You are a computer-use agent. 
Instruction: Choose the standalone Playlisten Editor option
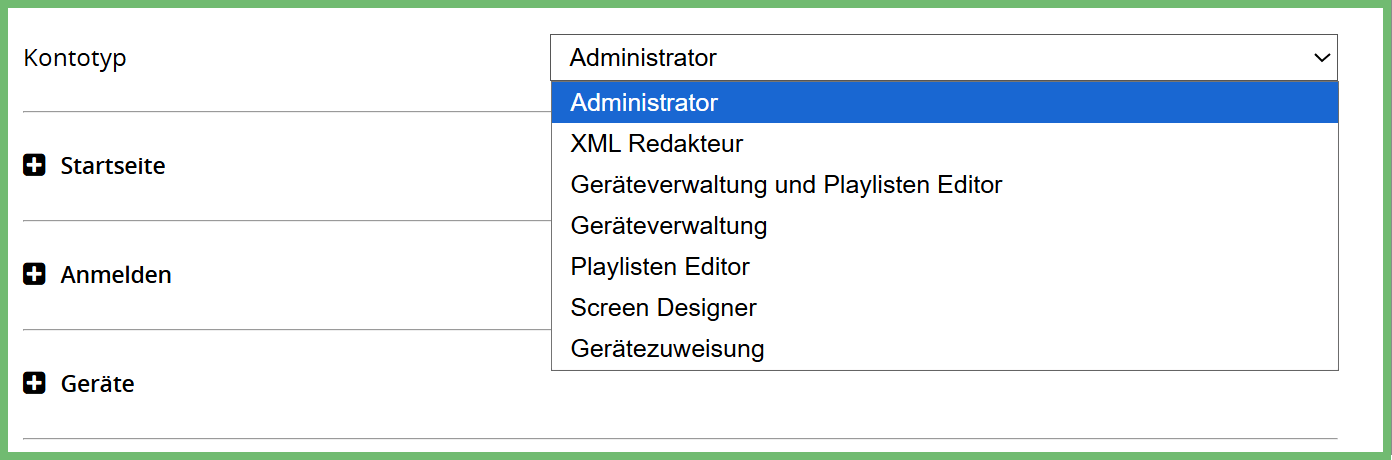click(660, 266)
